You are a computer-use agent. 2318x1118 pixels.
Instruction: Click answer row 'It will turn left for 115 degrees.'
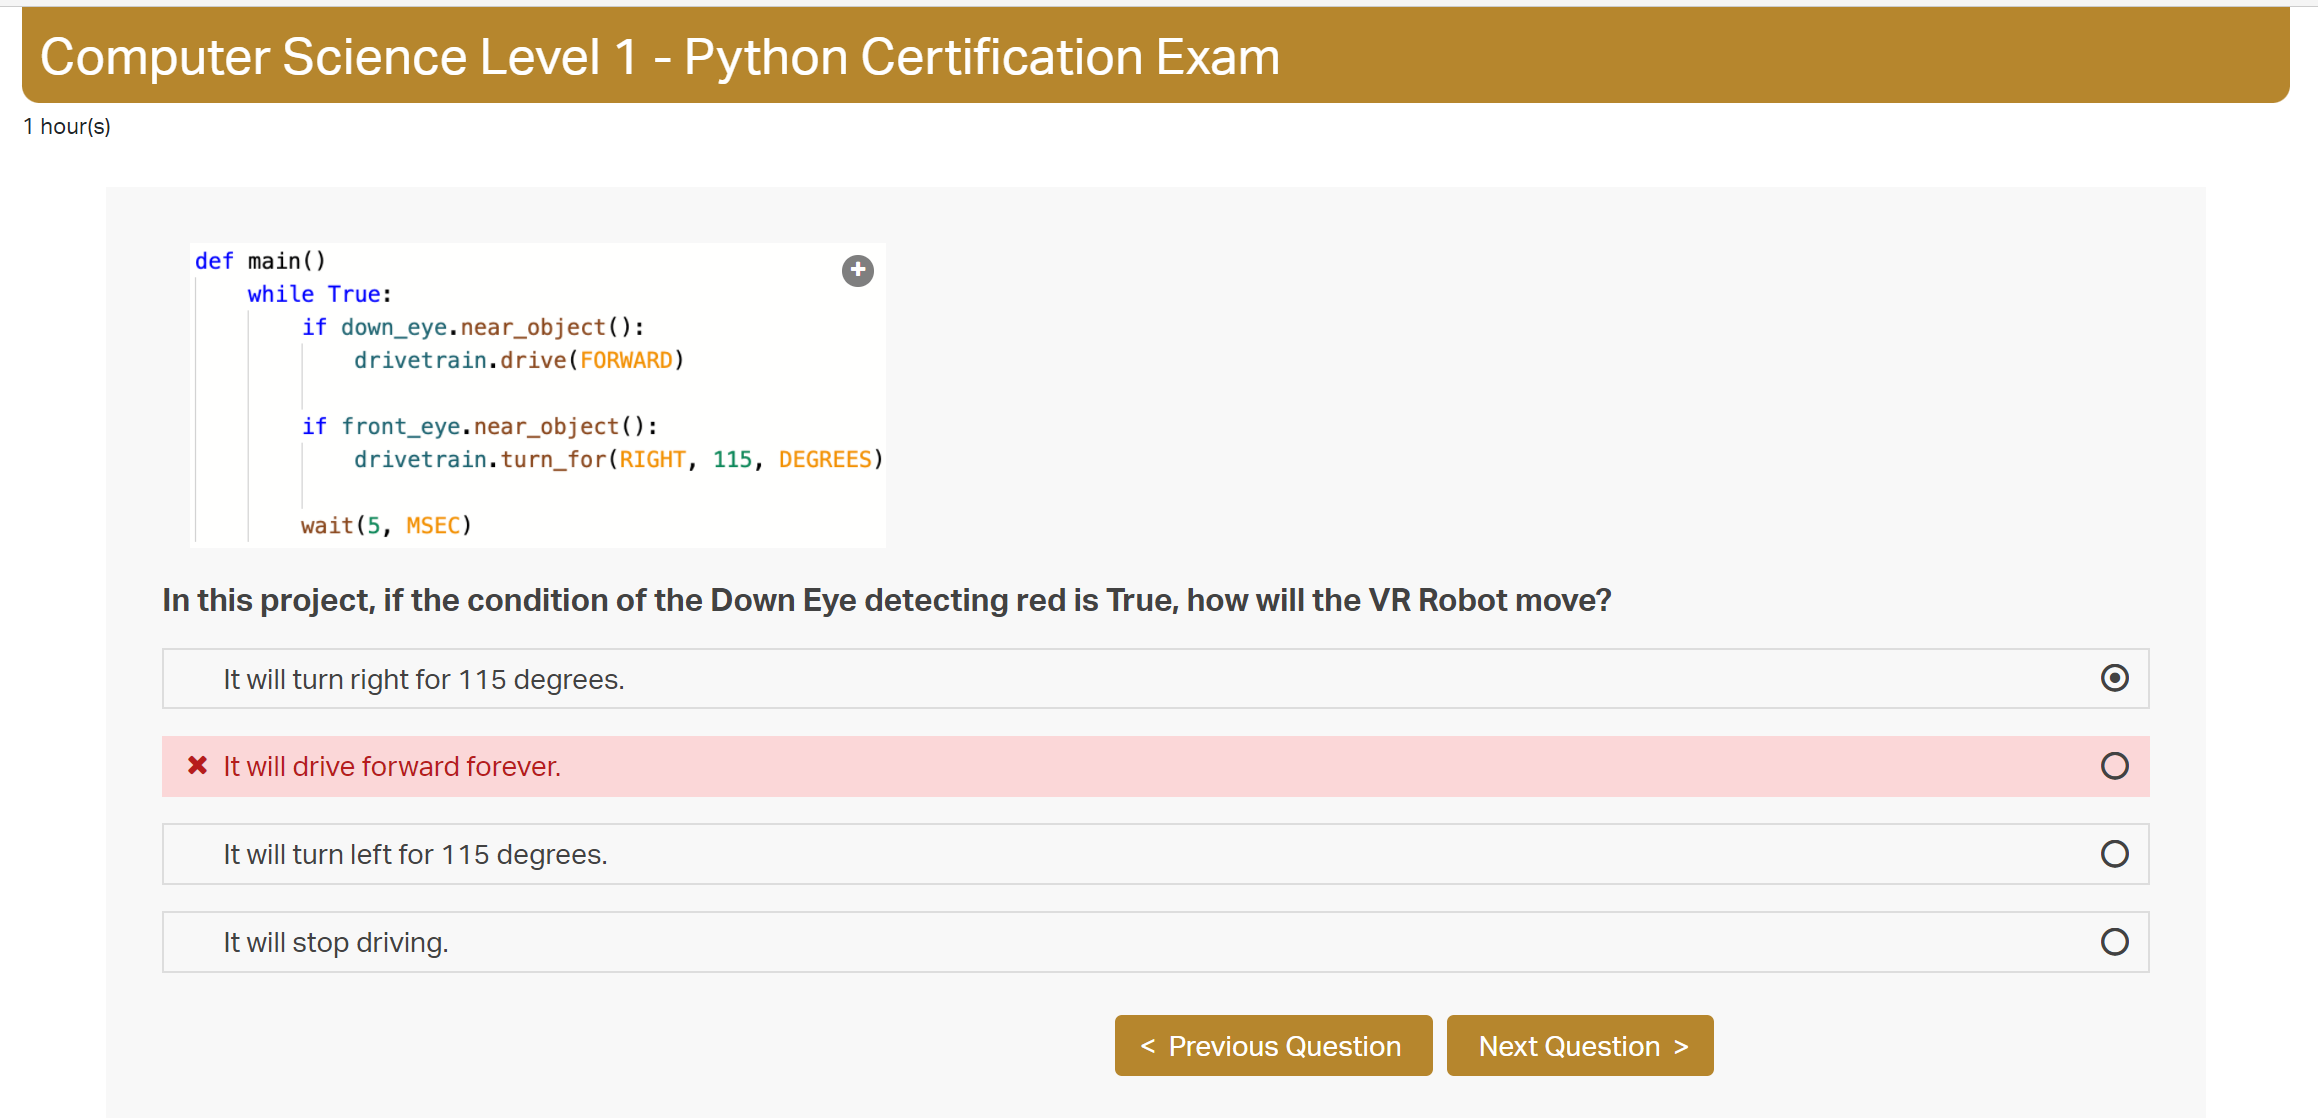tap(415, 855)
